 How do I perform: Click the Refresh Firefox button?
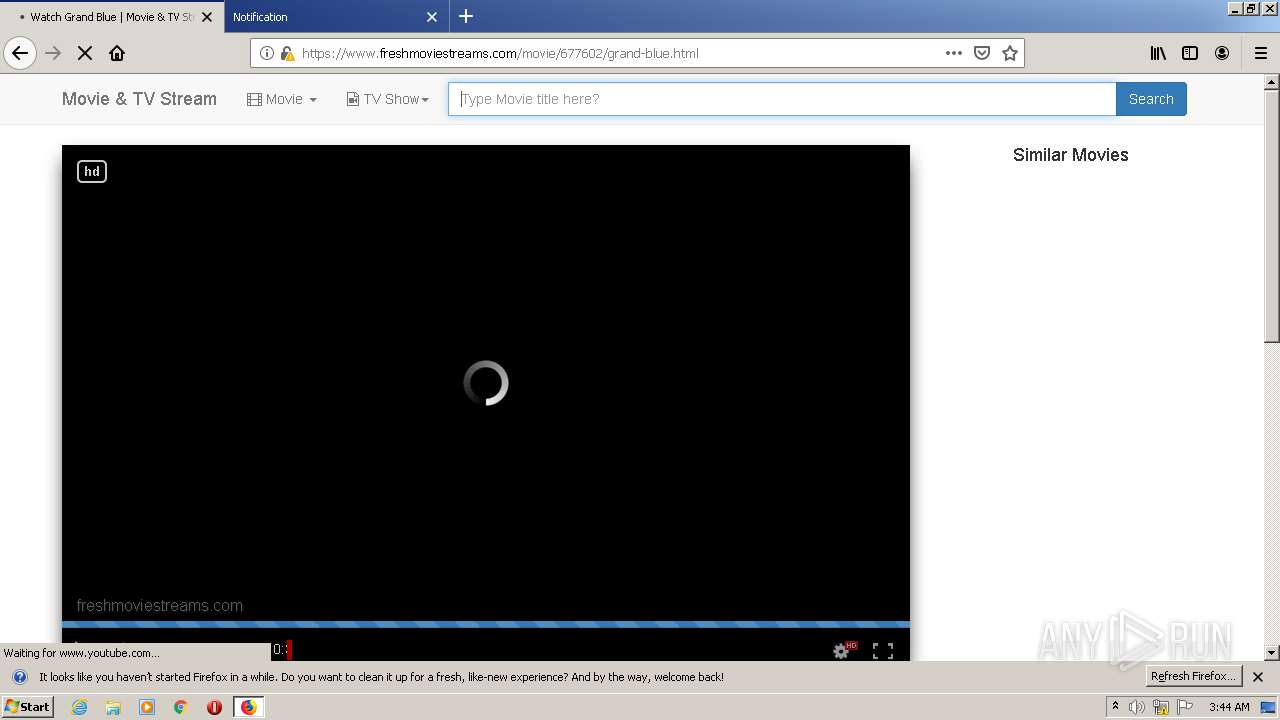click(x=1194, y=676)
